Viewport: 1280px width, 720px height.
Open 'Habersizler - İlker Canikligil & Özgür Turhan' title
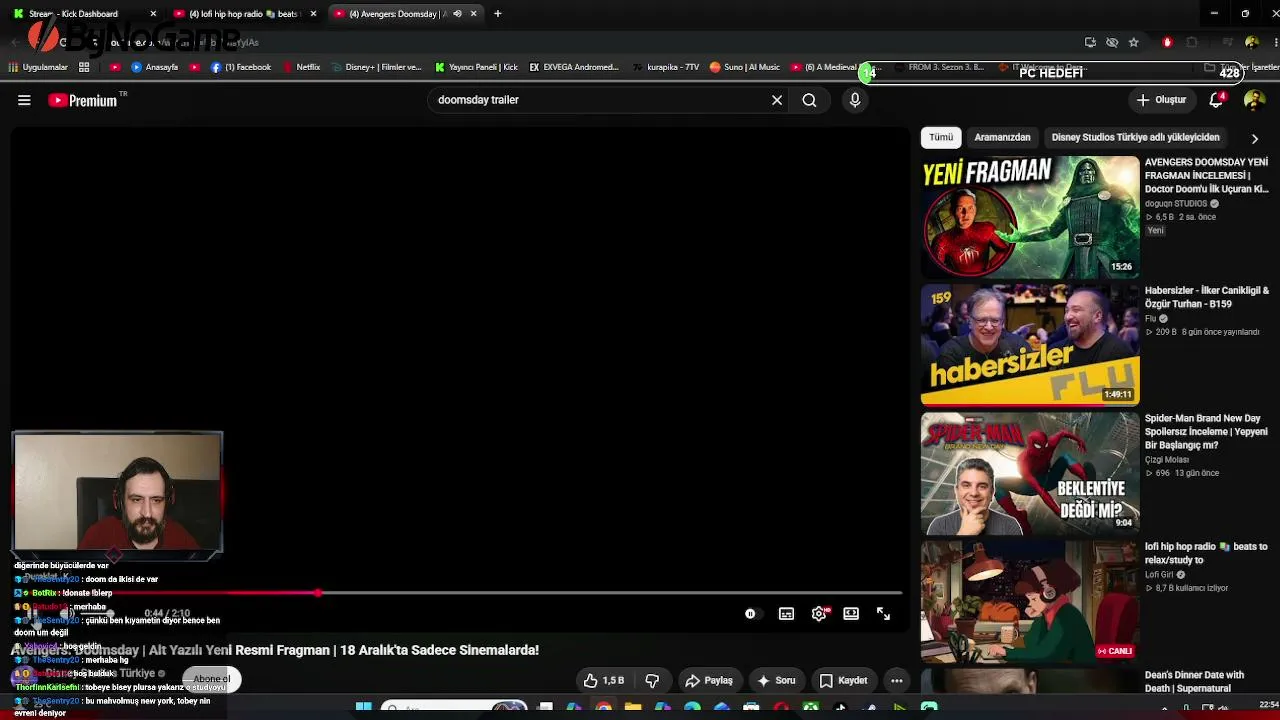[x=1206, y=297]
